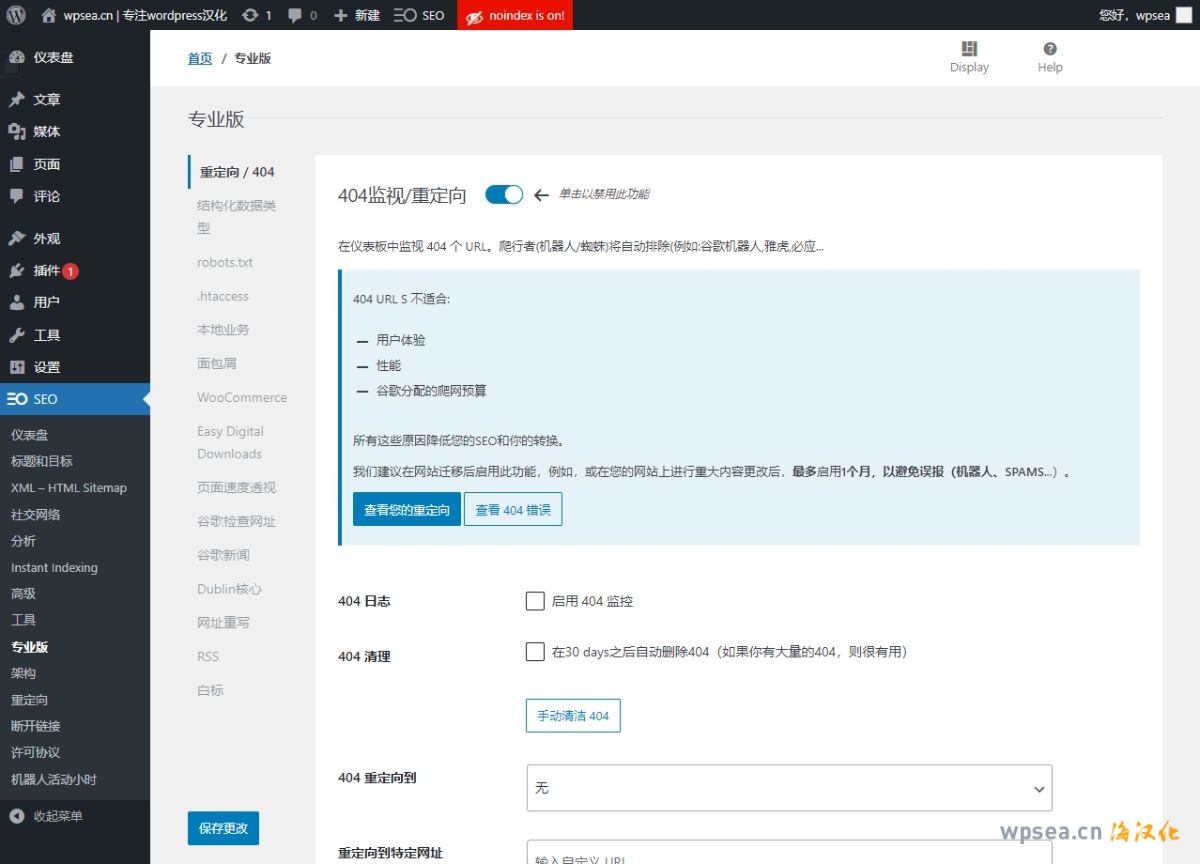The height and width of the screenshot is (864, 1200).
Task: Switch to the robots.txt tab
Action: [x=225, y=262]
